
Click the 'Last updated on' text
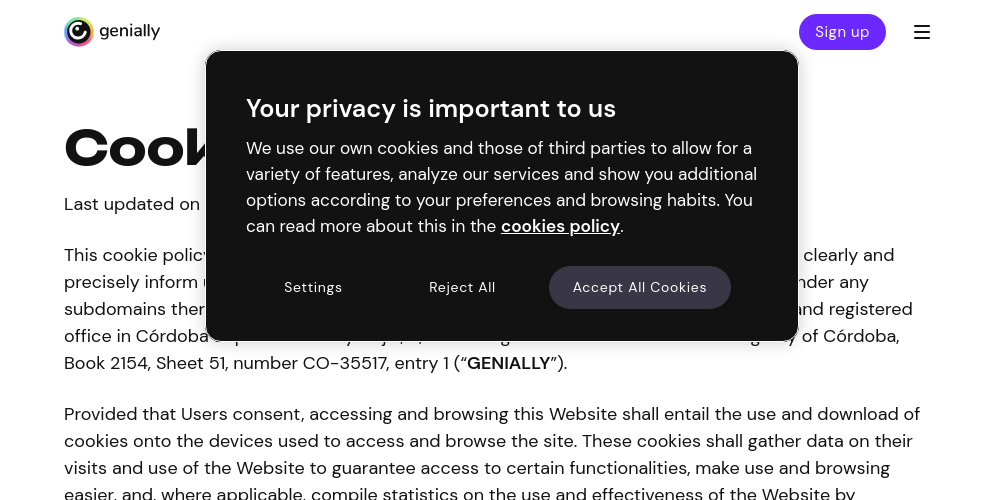point(132,205)
